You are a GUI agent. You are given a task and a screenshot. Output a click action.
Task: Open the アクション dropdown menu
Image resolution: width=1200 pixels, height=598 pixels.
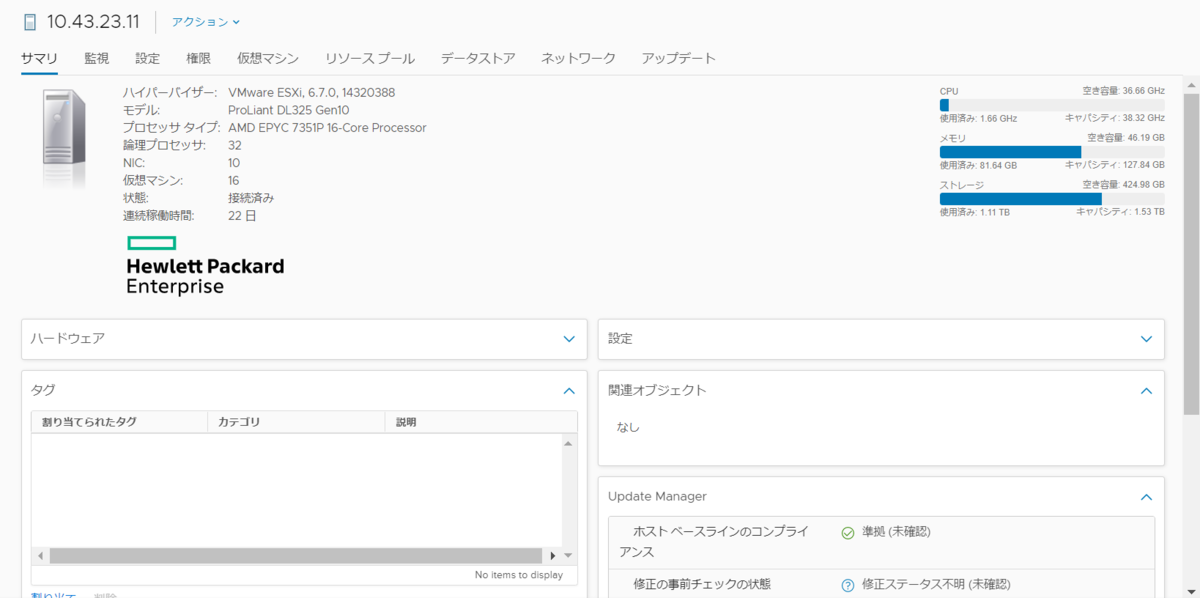click(206, 22)
